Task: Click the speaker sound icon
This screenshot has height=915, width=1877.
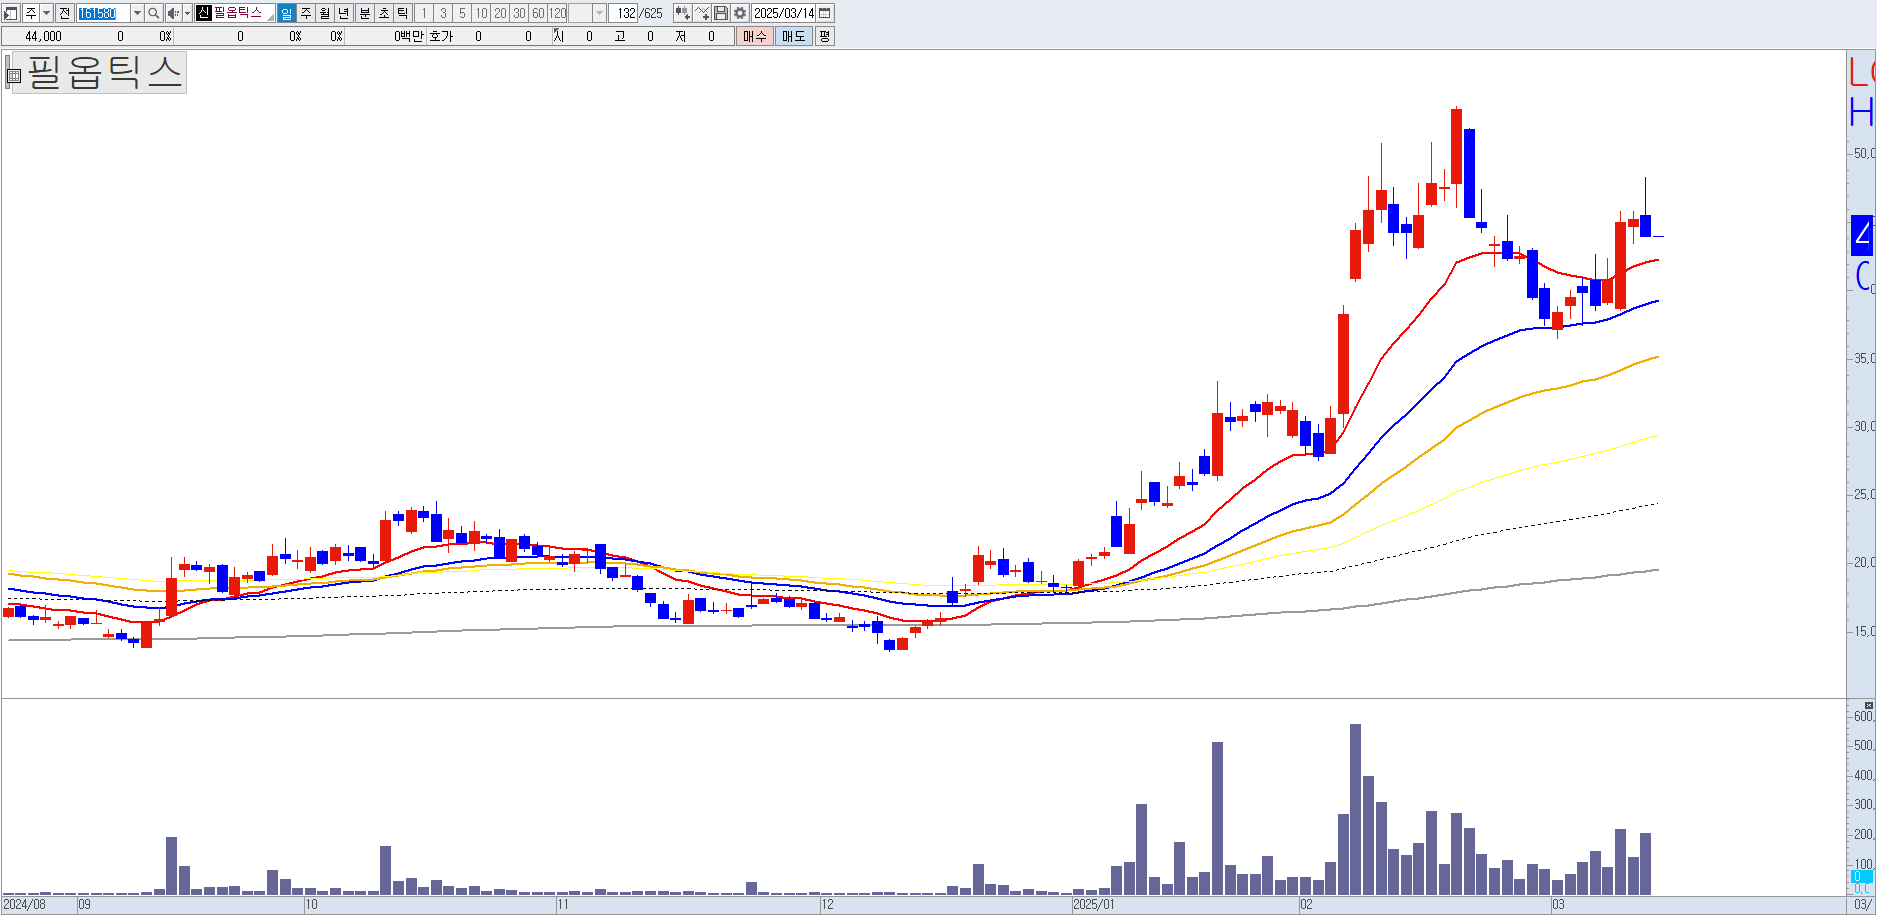Action: click(x=173, y=13)
